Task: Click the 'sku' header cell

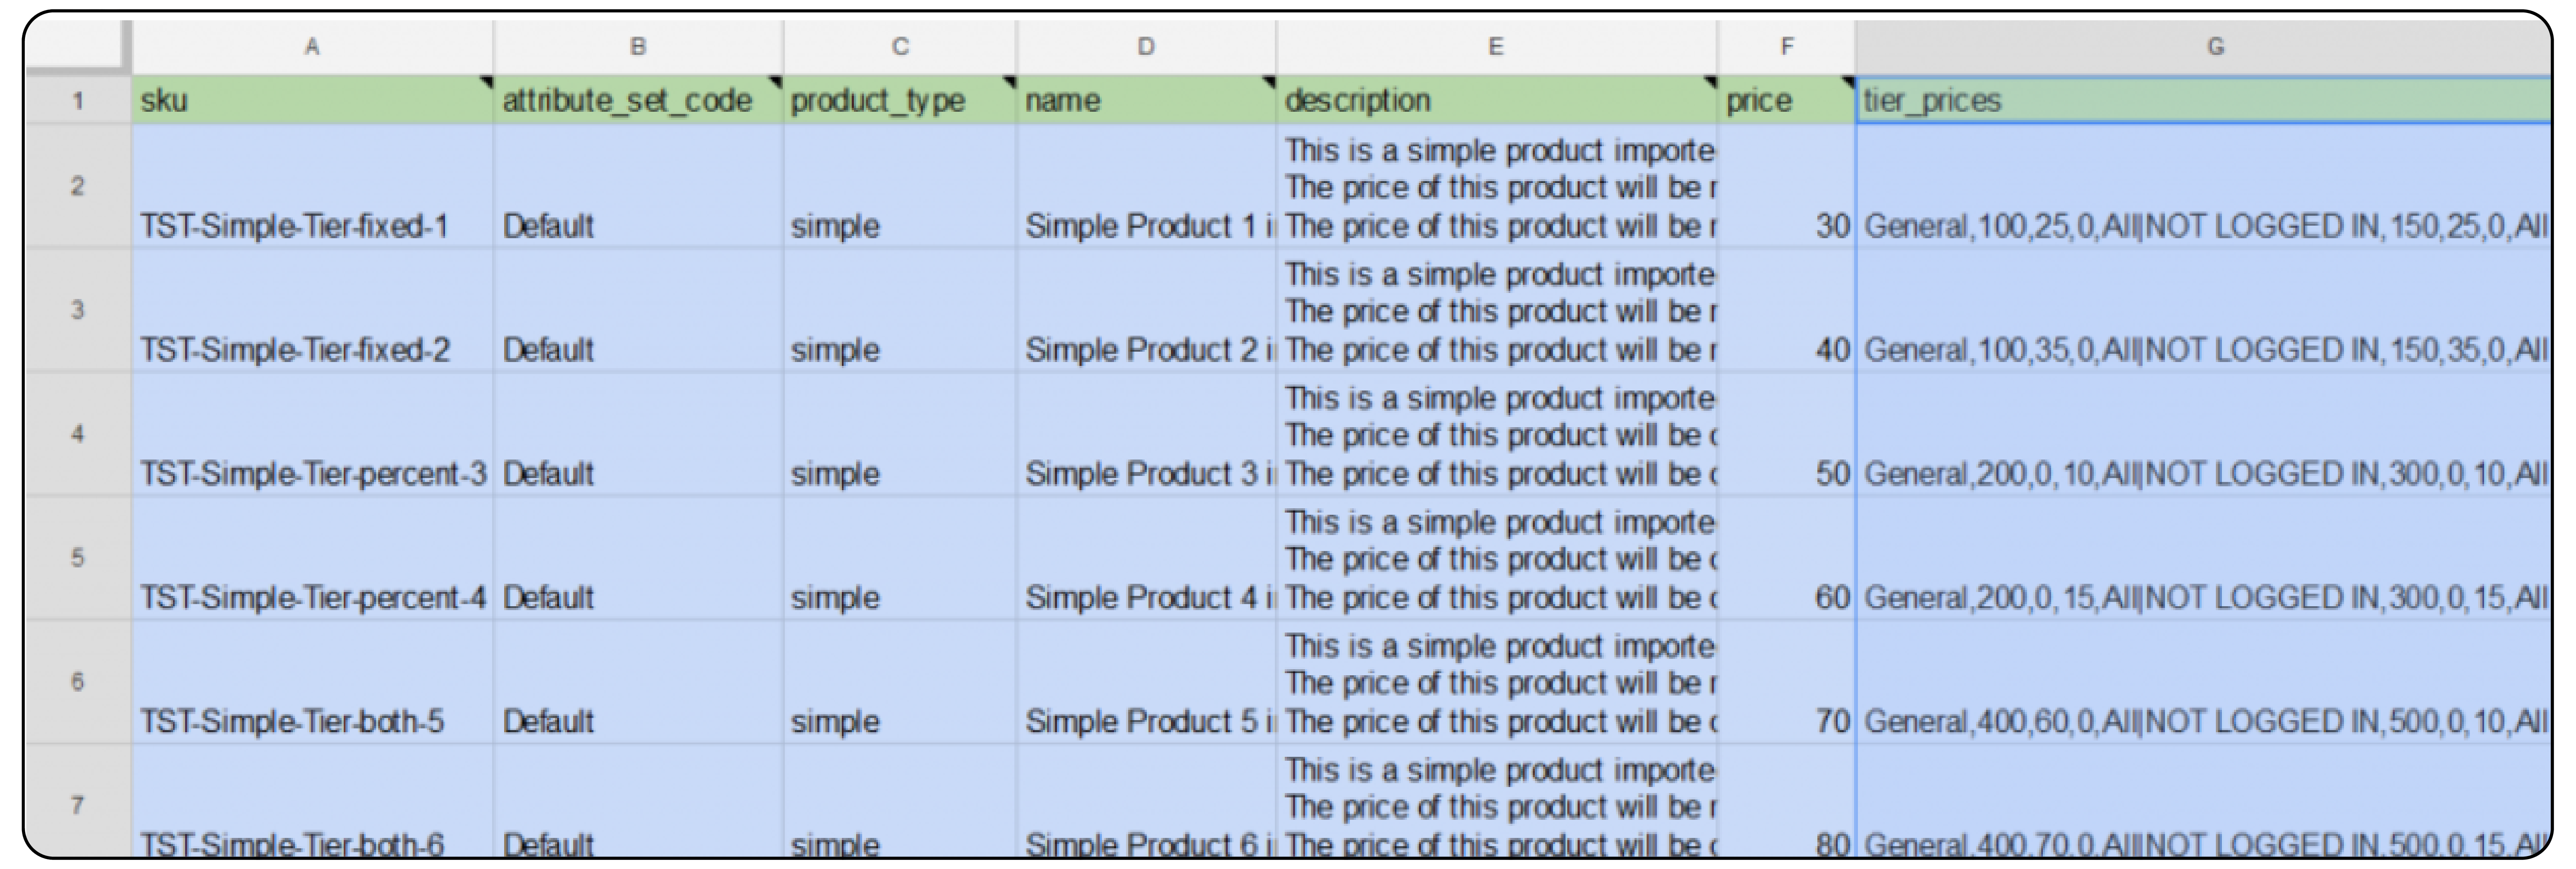Action: (x=312, y=100)
